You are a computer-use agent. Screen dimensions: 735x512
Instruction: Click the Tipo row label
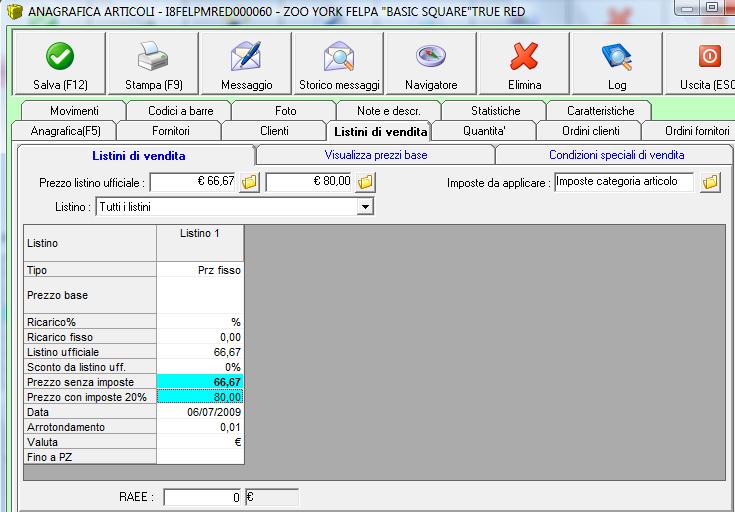click(x=90, y=270)
